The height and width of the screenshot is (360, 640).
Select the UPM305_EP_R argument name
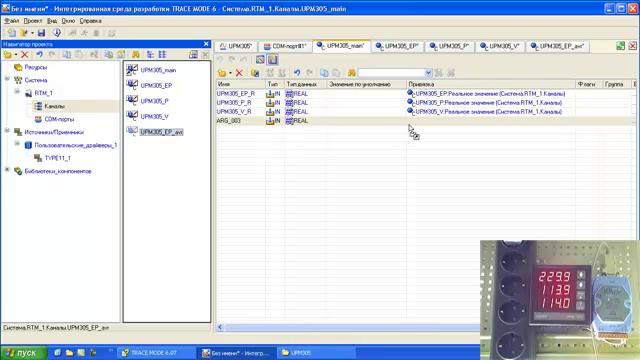click(x=236, y=93)
